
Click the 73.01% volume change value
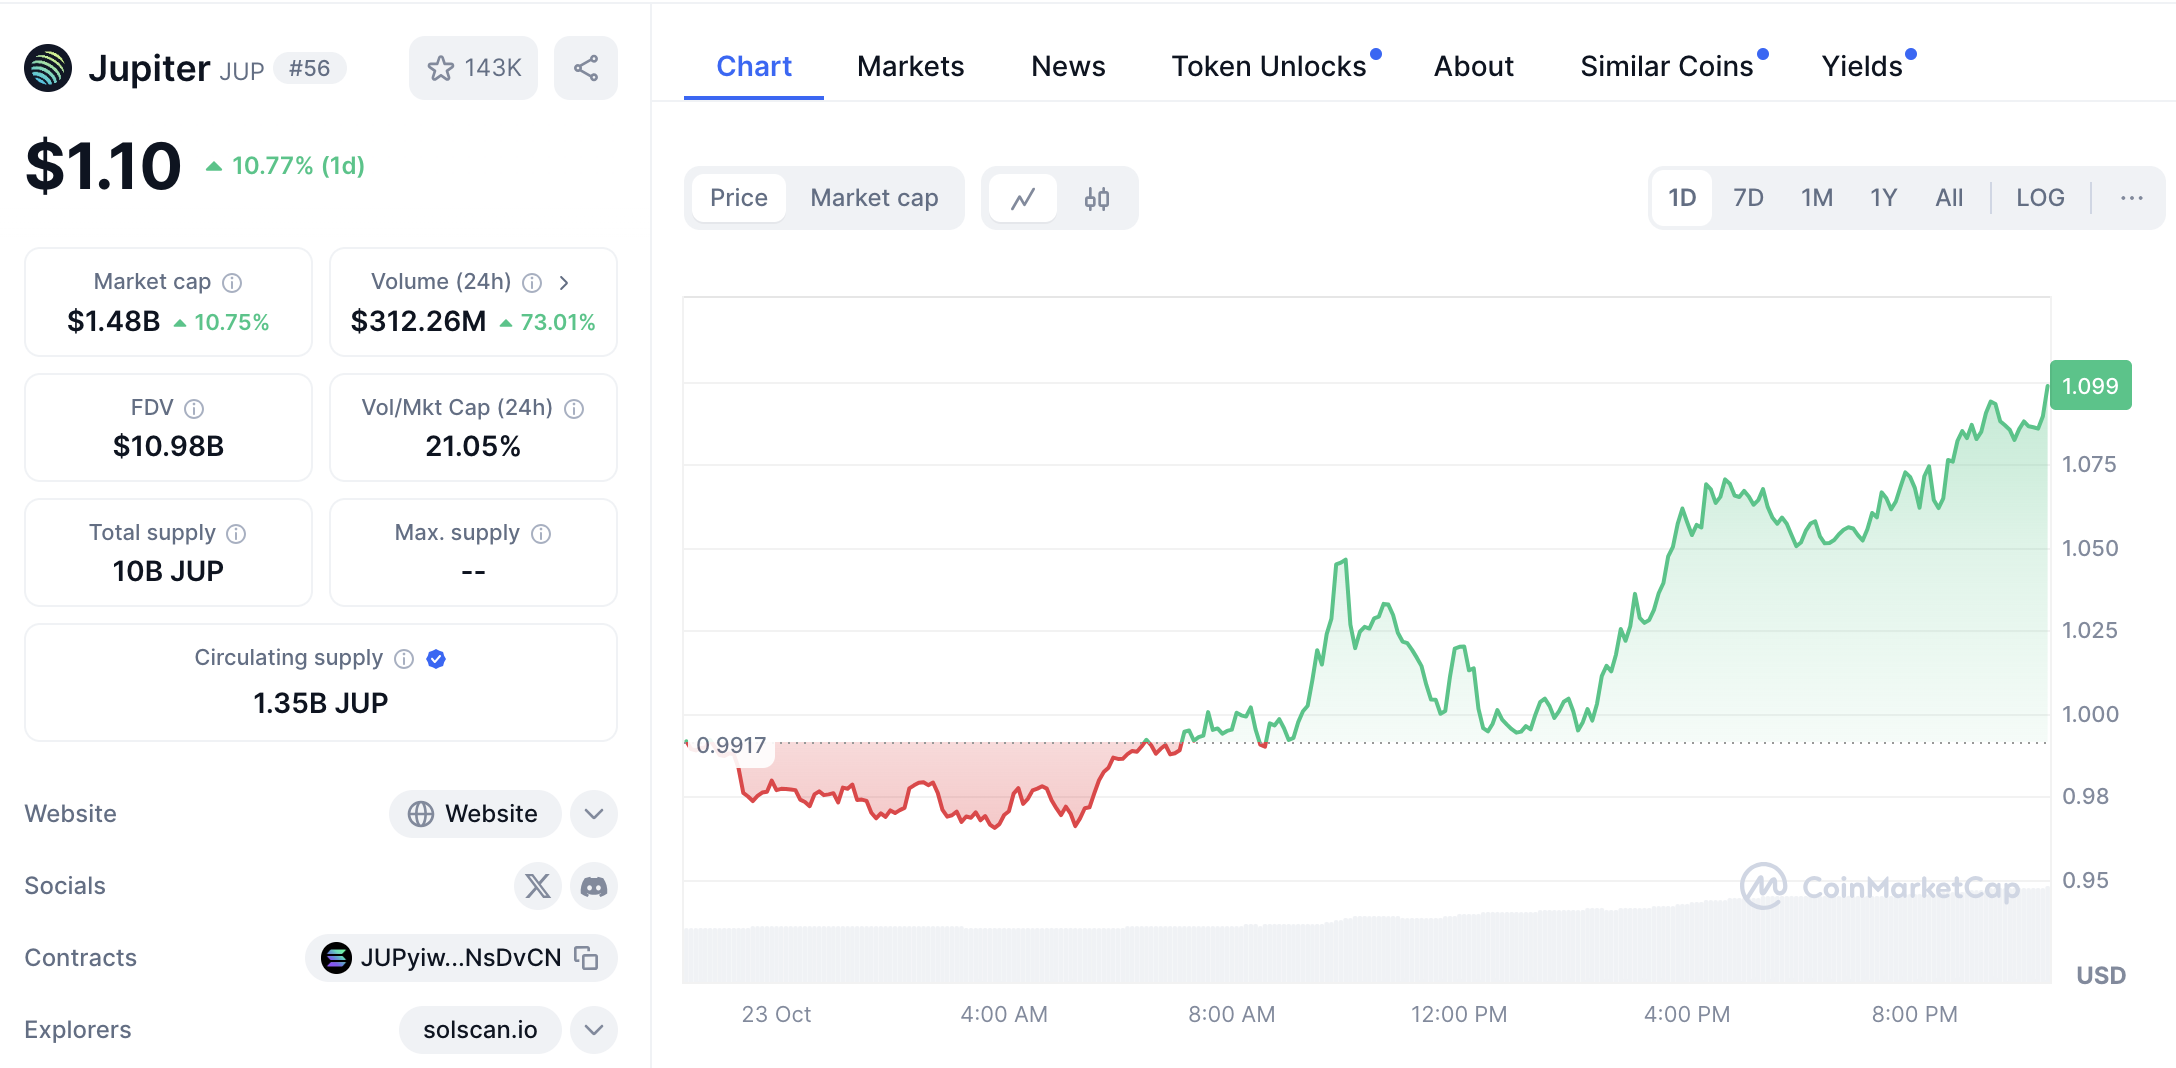pyautogui.click(x=547, y=322)
